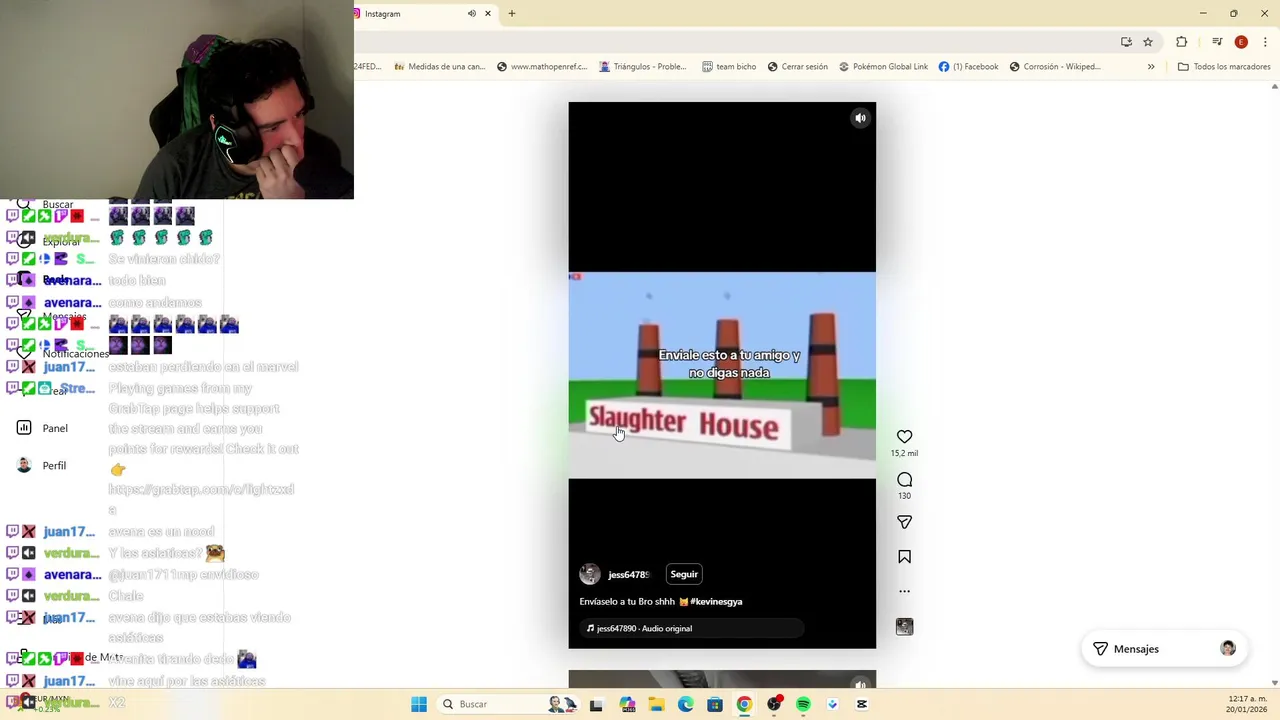Click the install app icon in address bar
The image size is (1280, 720).
pos(1126,42)
